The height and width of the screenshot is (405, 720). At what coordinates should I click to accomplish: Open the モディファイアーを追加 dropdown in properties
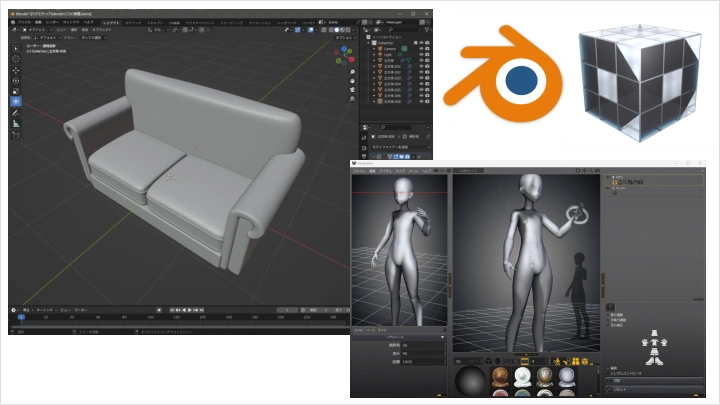point(400,147)
